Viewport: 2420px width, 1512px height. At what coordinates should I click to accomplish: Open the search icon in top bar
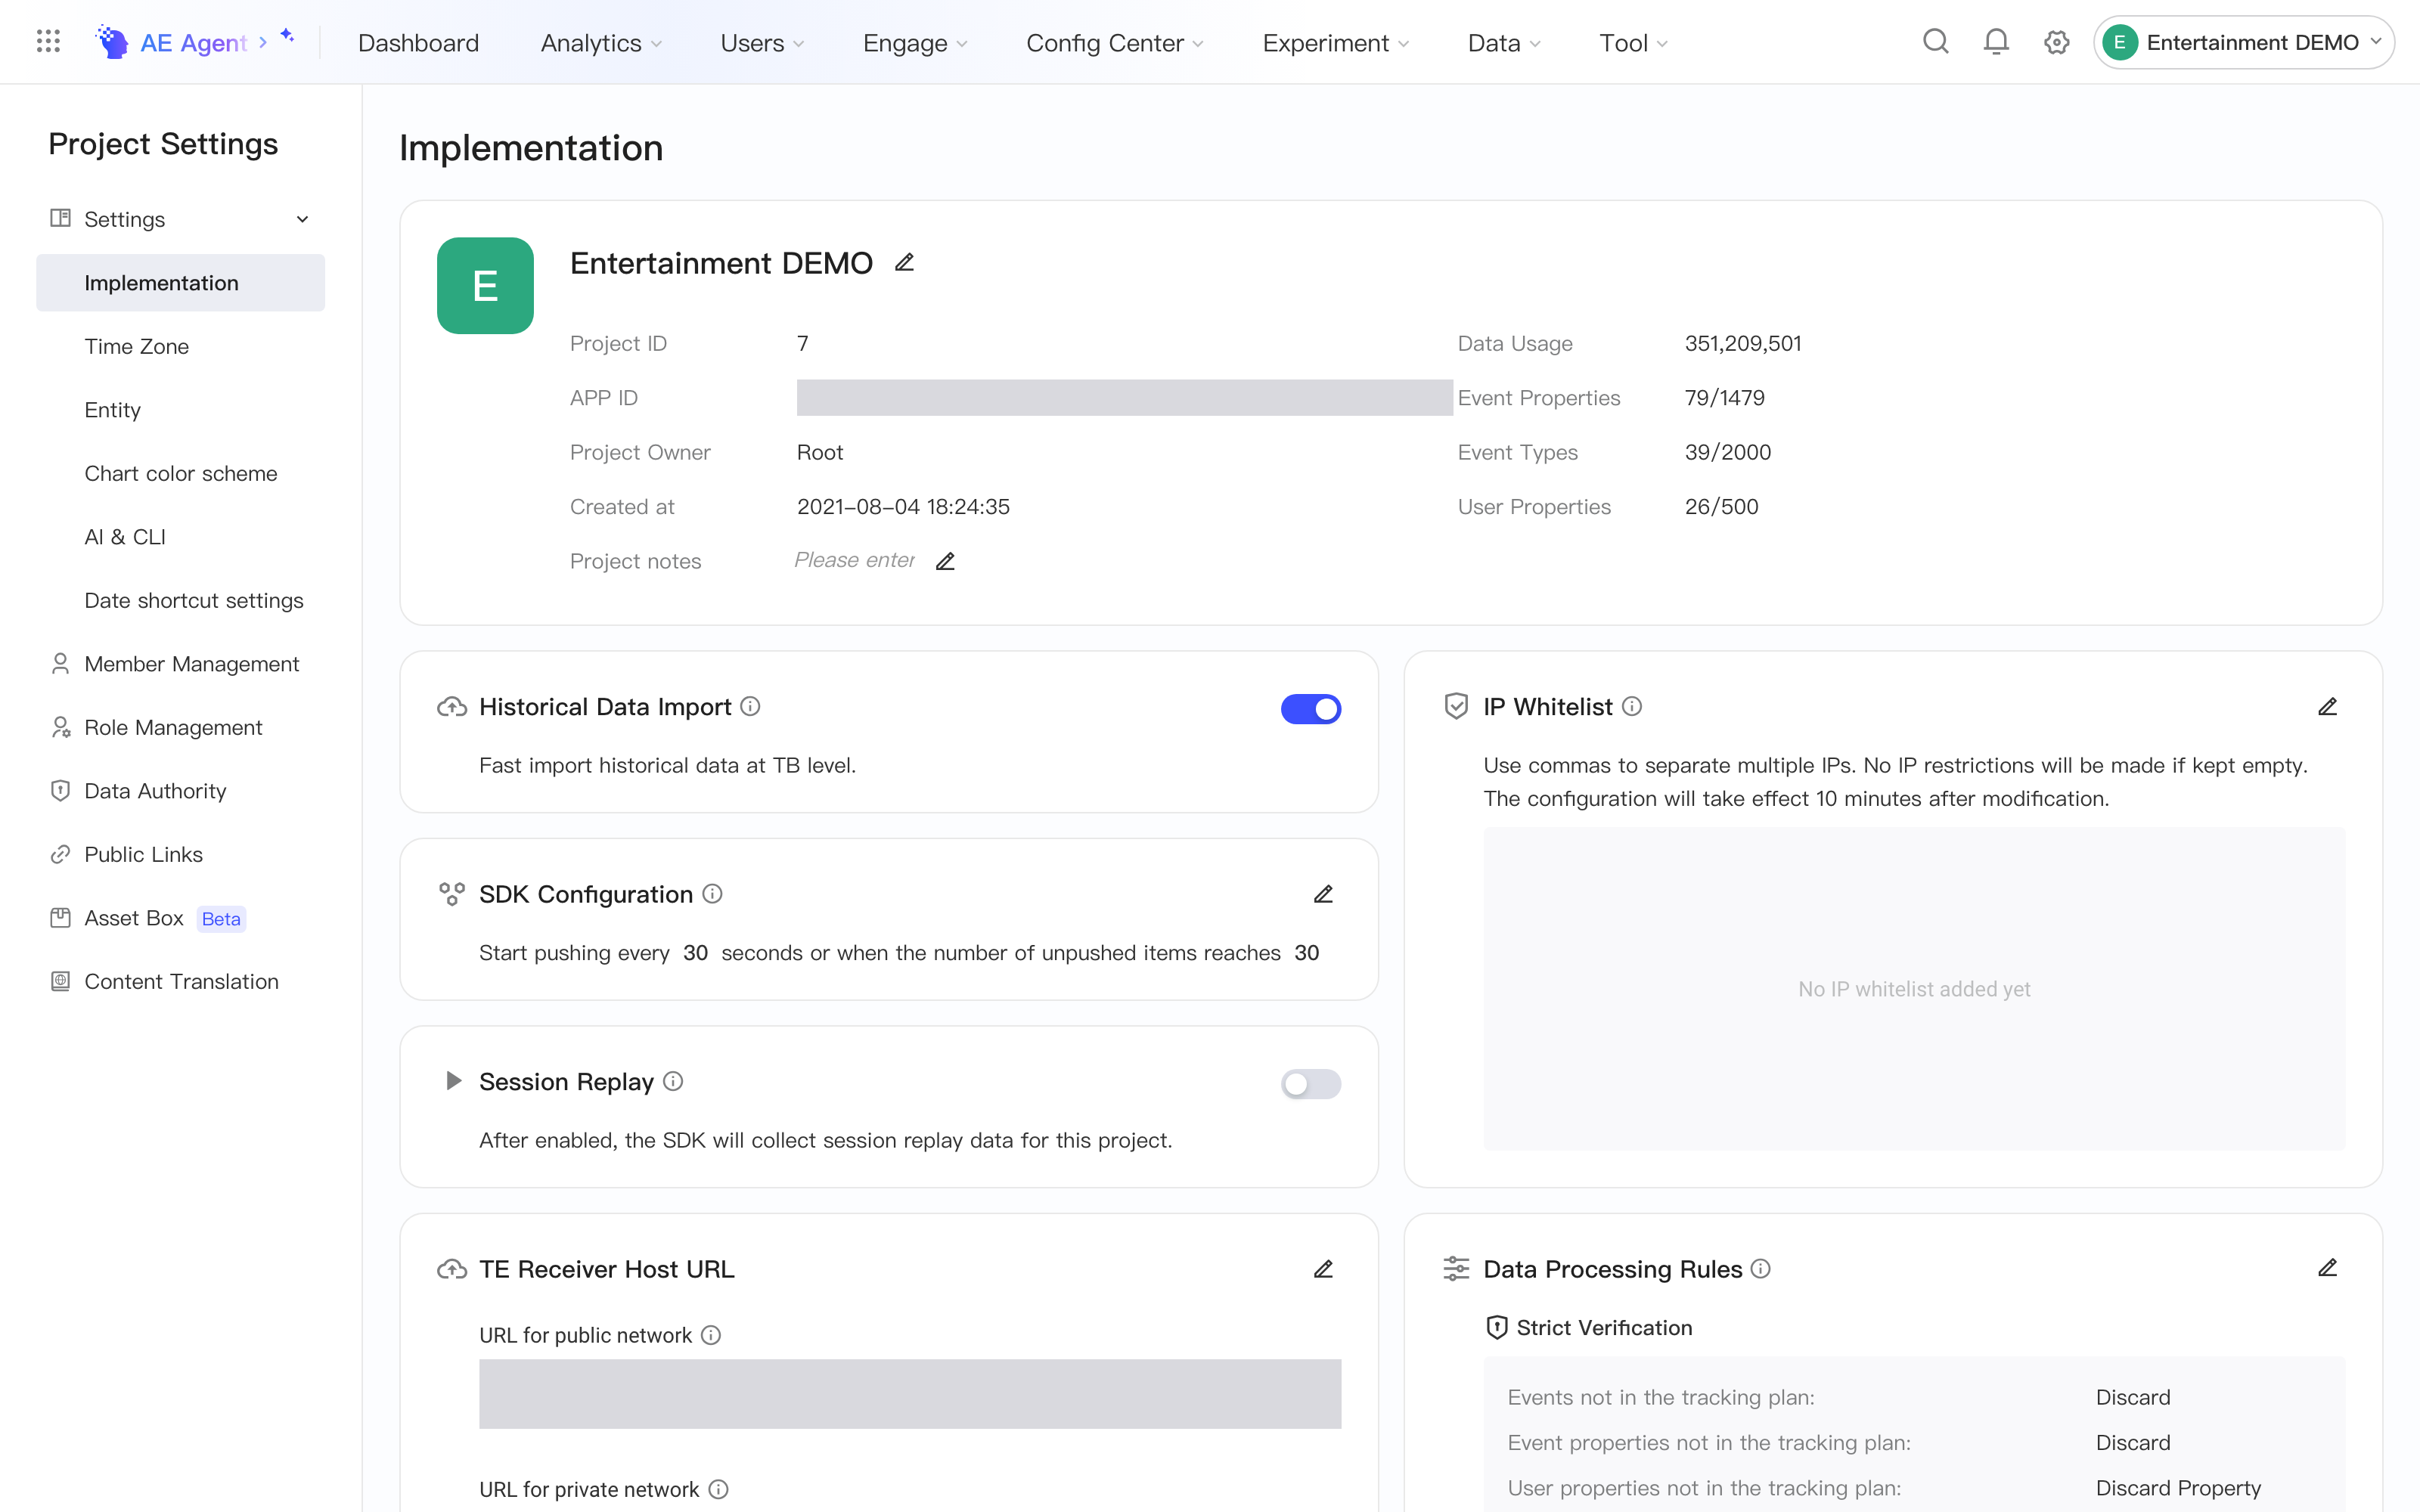[1935, 42]
